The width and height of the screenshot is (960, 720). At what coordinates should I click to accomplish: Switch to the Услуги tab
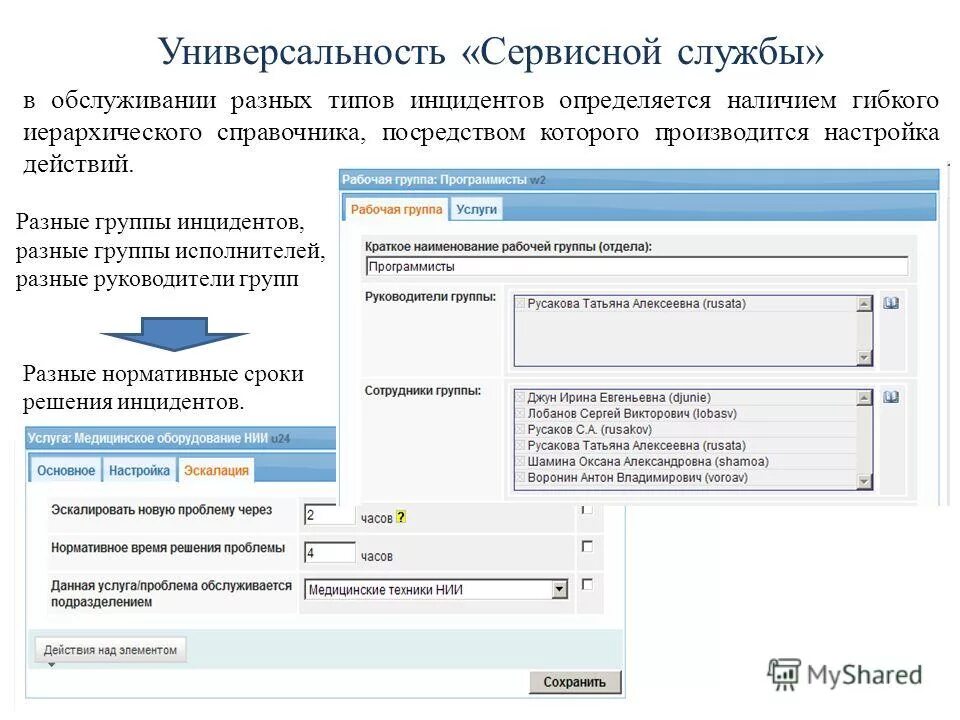[x=475, y=210]
